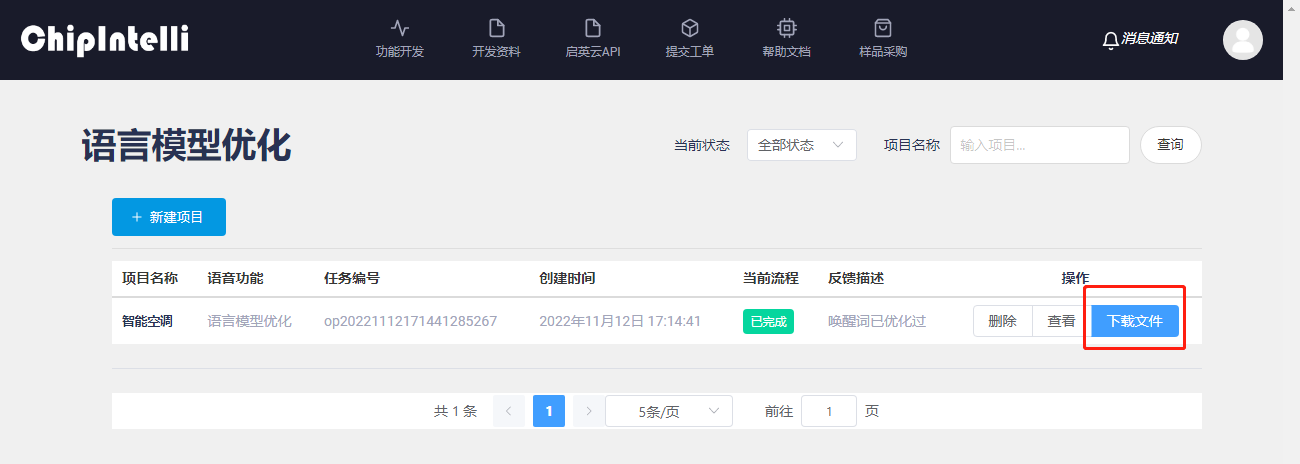Click the notification bell icon

1110,40
